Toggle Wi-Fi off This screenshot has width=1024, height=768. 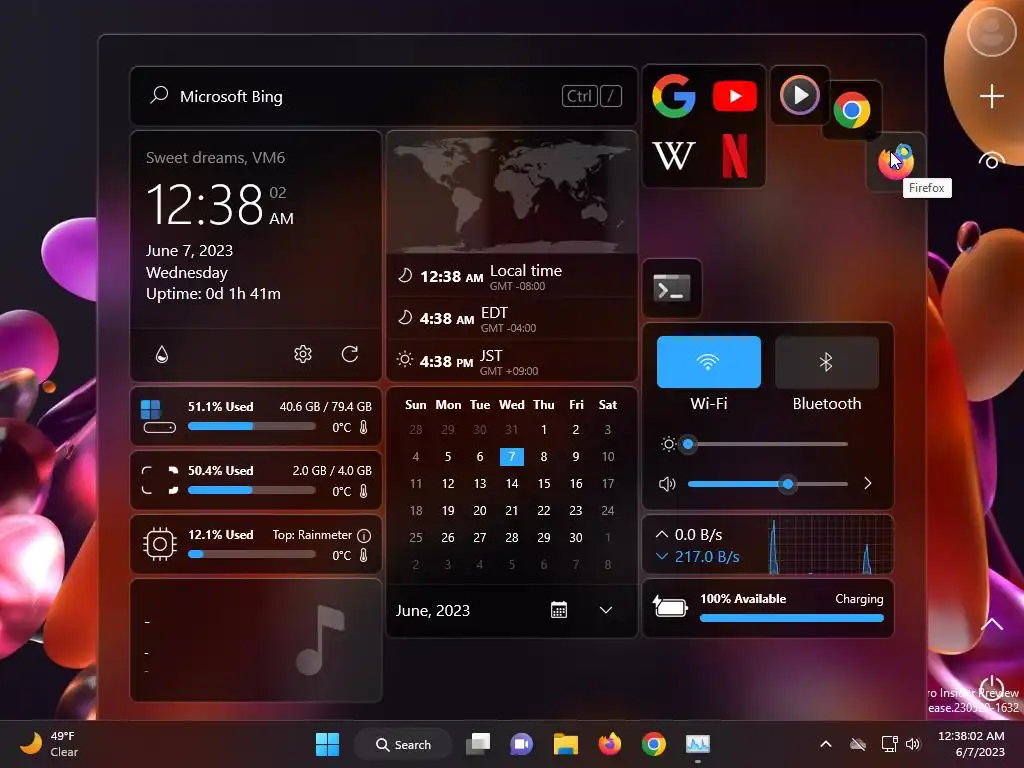point(709,362)
